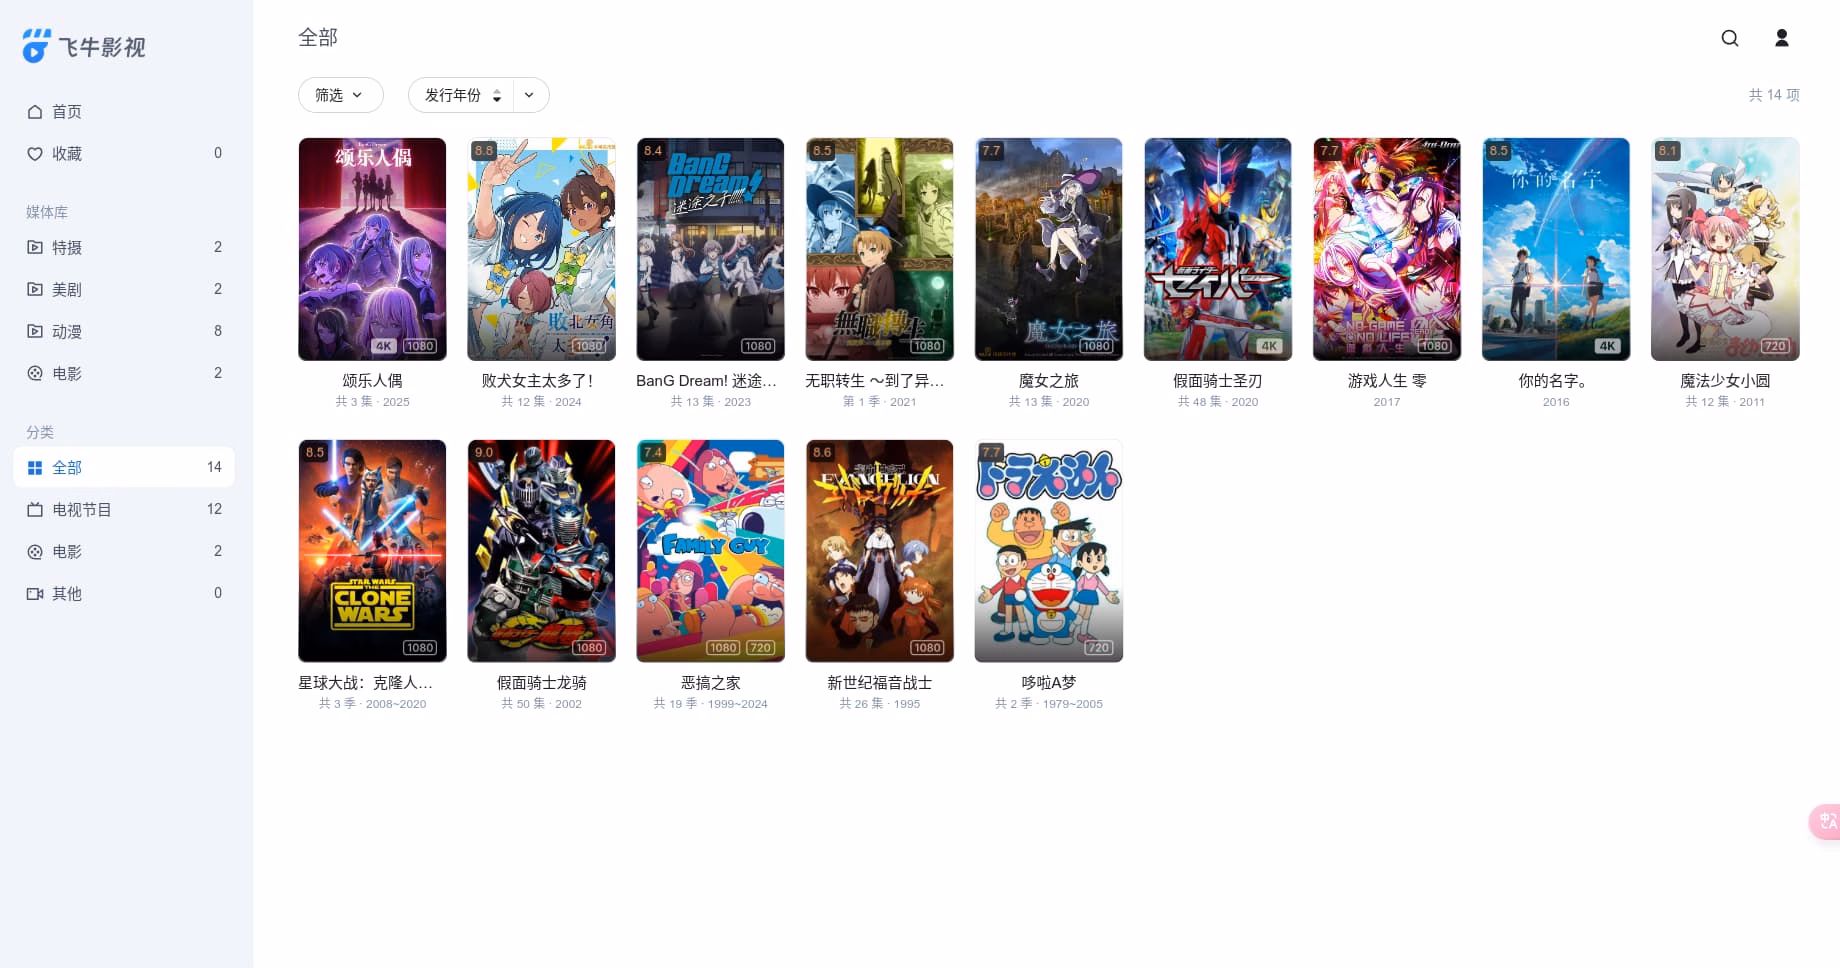
Task: Click the 魔法少女小圆 title text
Action: pos(1724,381)
